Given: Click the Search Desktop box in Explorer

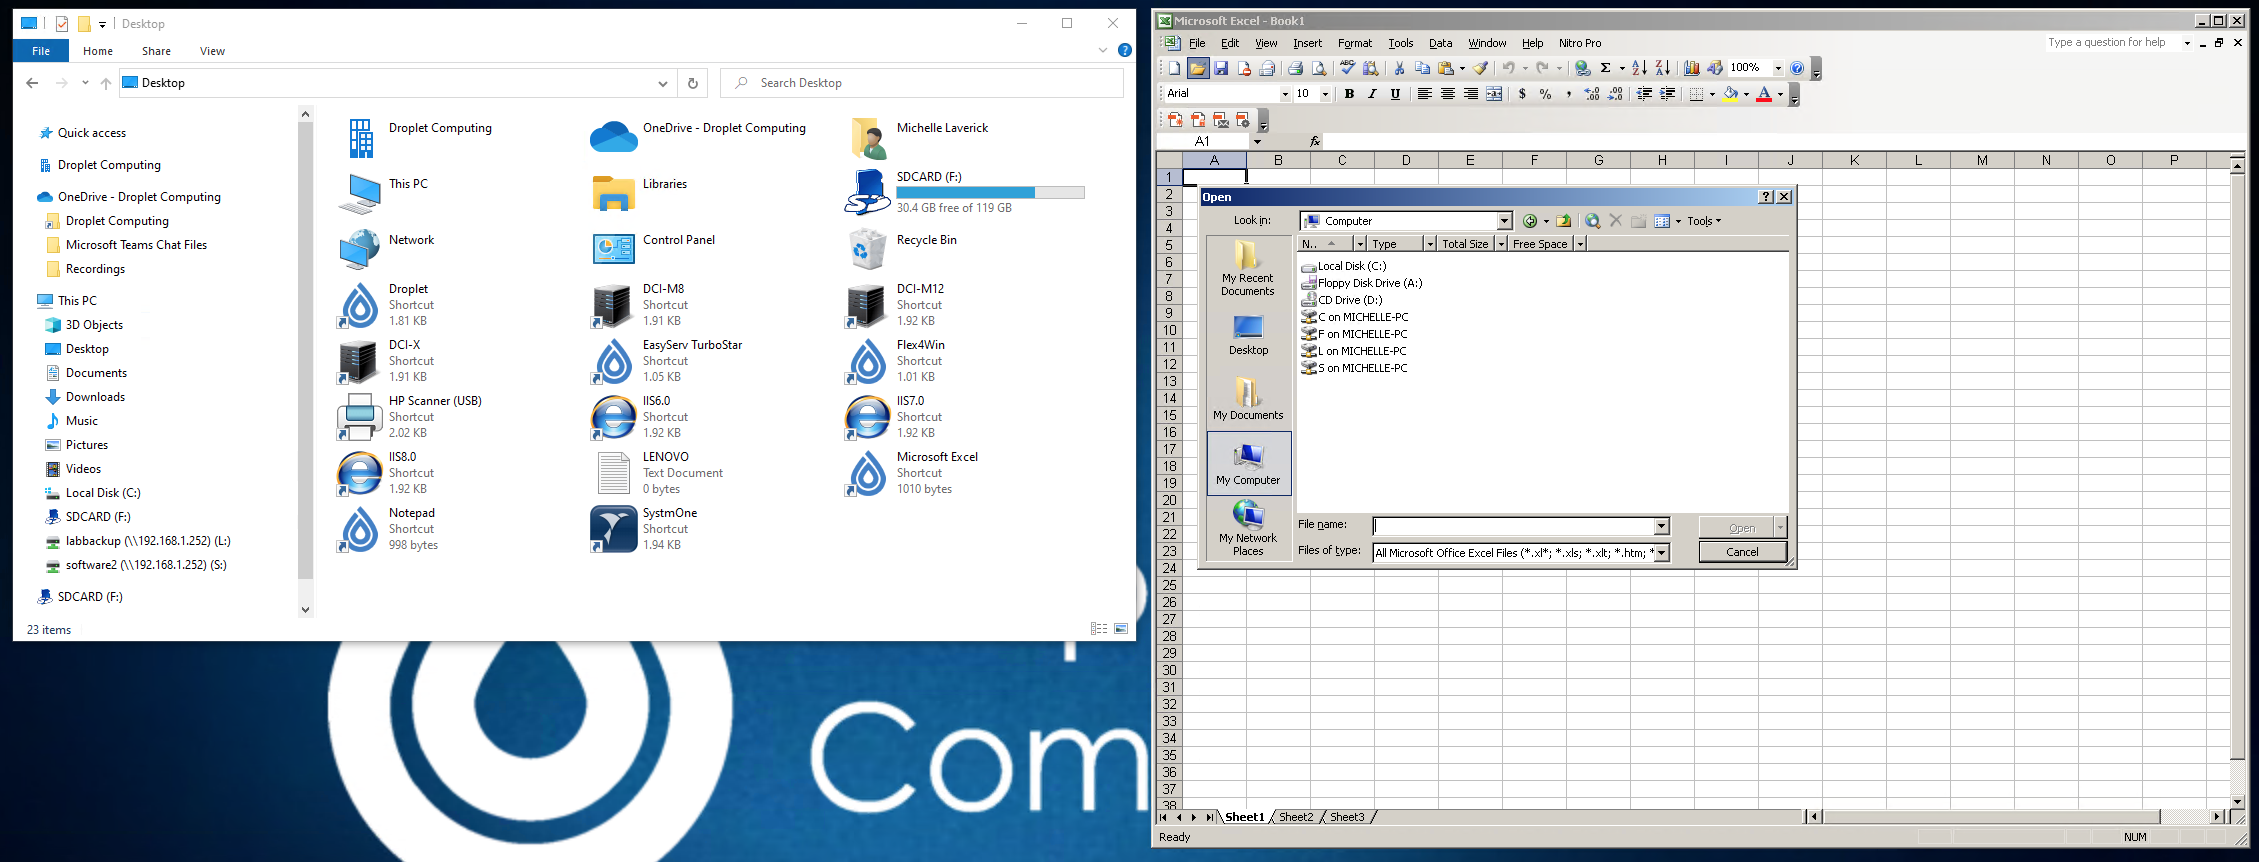Looking at the screenshot, I should [921, 83].
